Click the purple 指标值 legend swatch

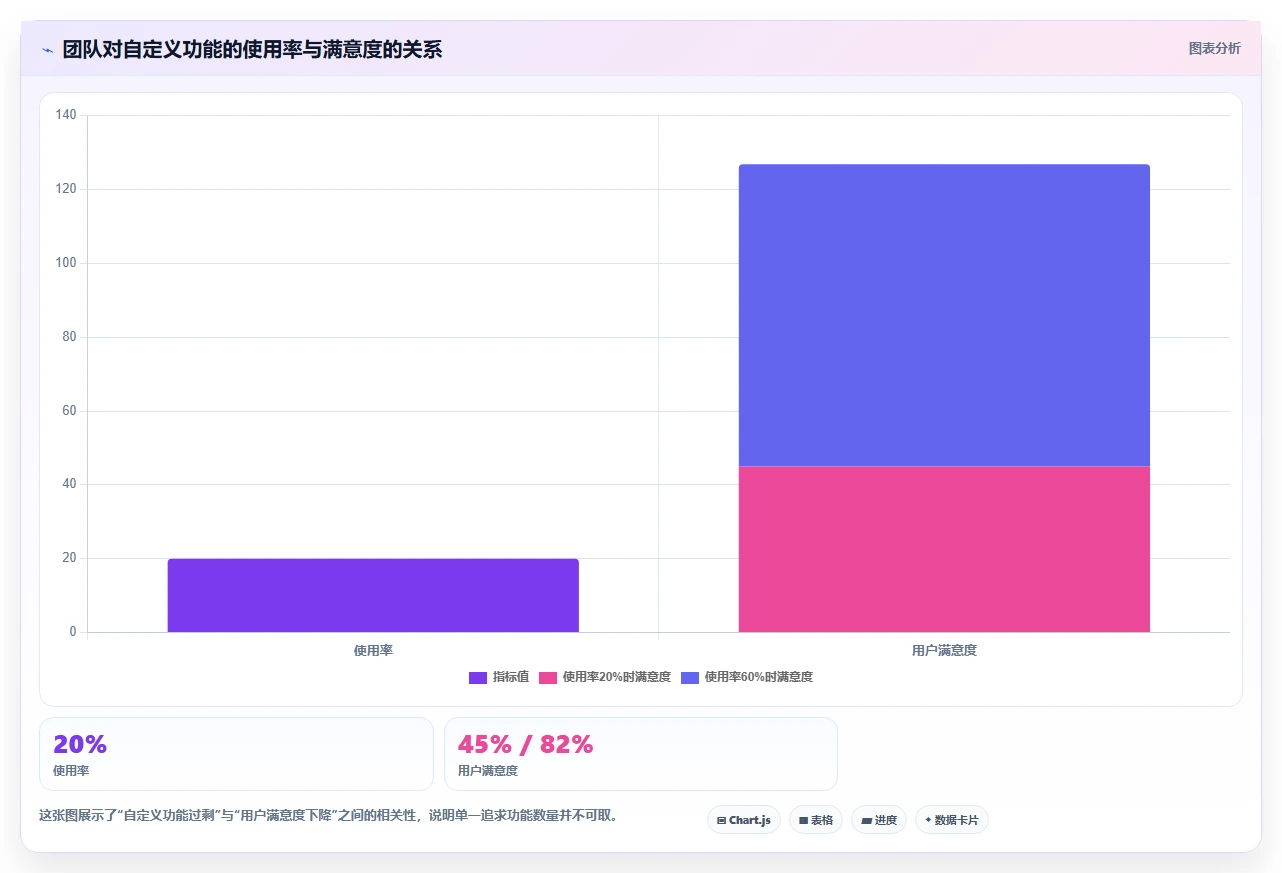(x=478, y=678)
